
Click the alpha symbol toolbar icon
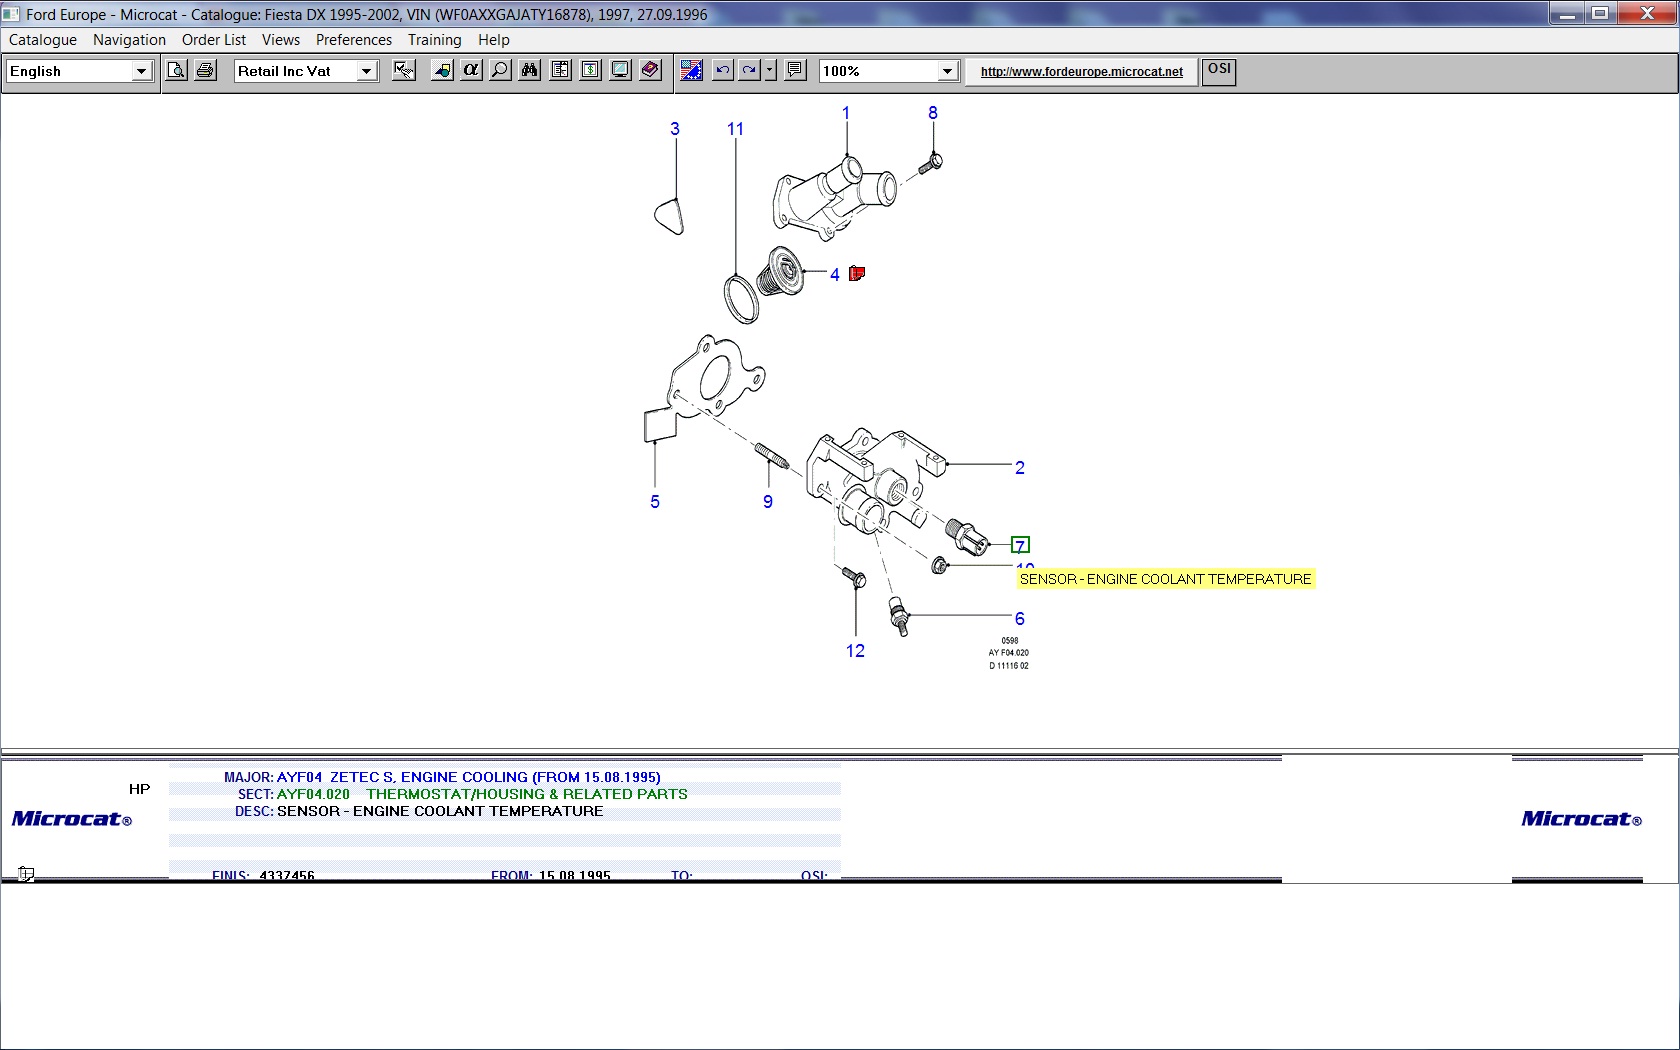pos(471,70)
